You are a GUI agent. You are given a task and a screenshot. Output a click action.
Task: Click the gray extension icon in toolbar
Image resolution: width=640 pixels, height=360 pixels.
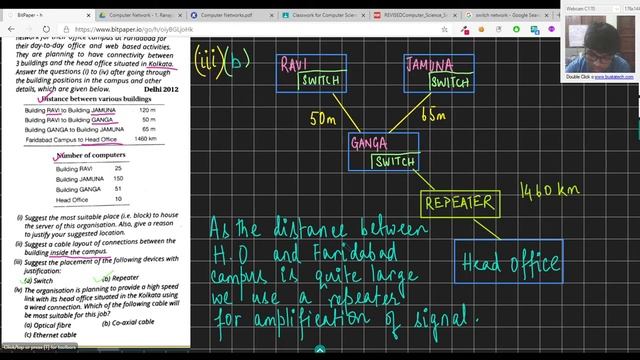coord(499,29)
